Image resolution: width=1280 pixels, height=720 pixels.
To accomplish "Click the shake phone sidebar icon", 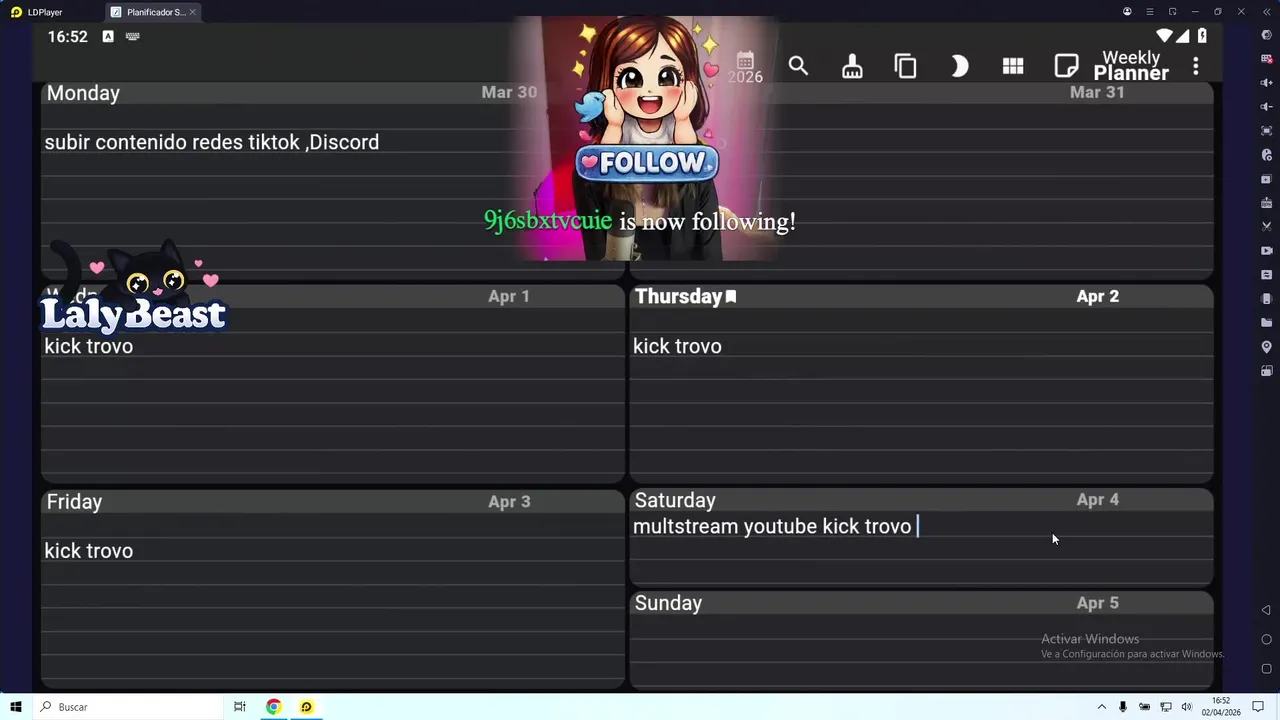I will (x=1267, y=299).
